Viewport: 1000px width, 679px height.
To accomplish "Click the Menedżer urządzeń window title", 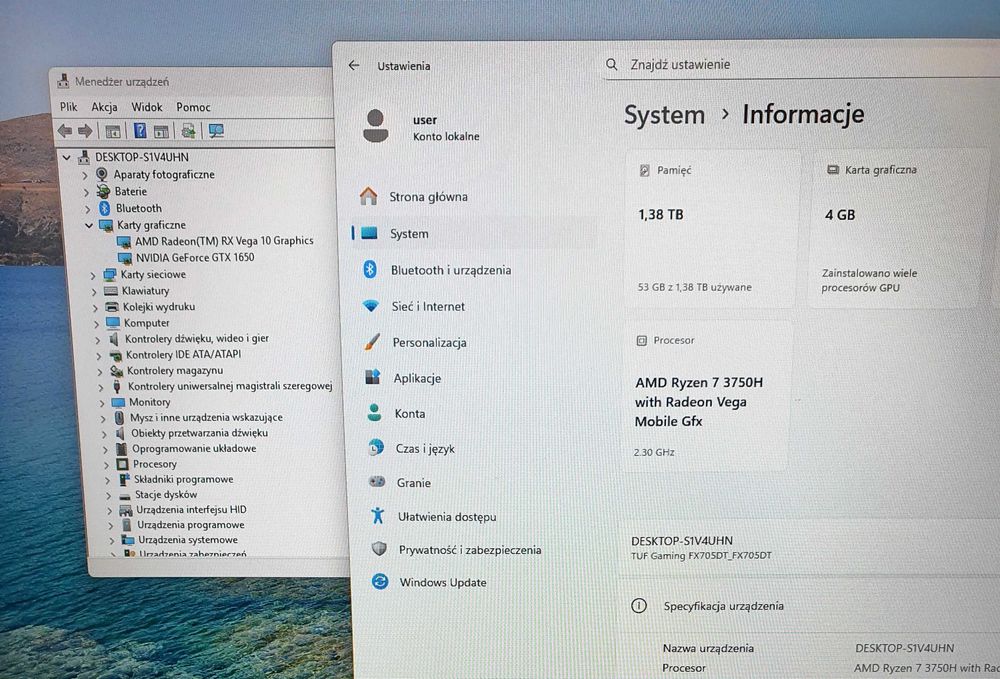I will click(122, 82).
